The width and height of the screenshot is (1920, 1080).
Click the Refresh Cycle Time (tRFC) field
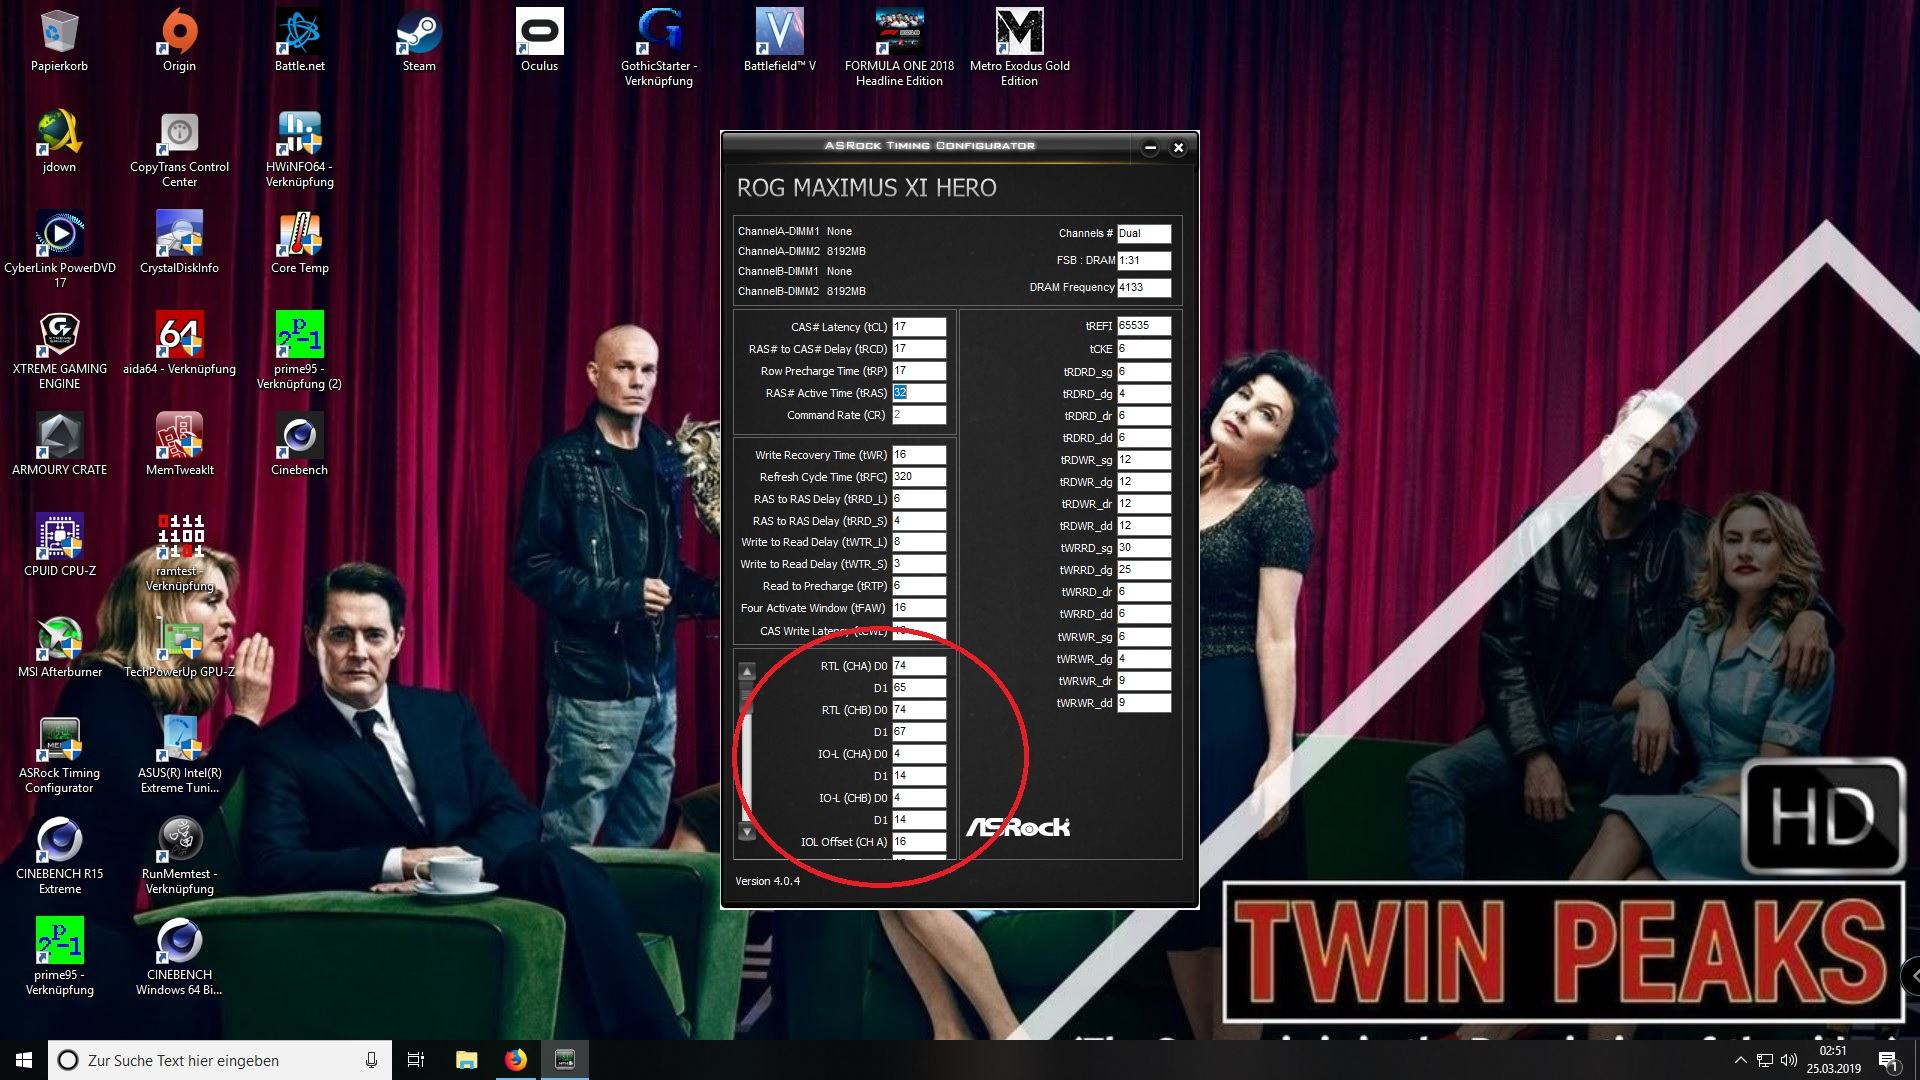click(x=918, y=477)
